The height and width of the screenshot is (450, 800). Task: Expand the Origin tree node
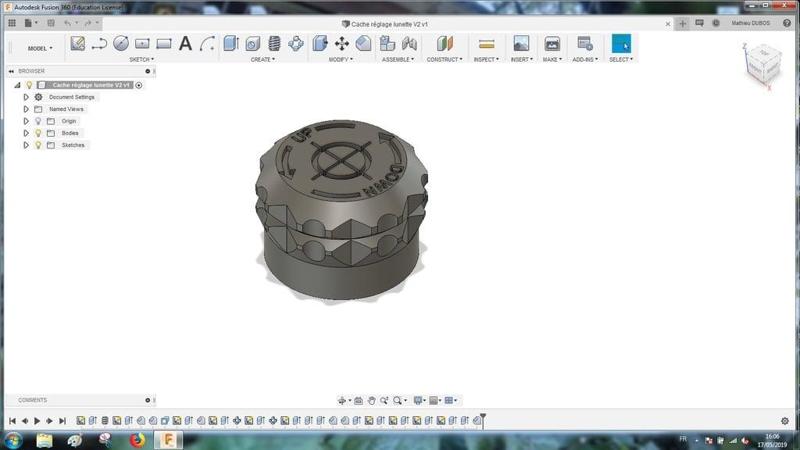coord(26,121)
